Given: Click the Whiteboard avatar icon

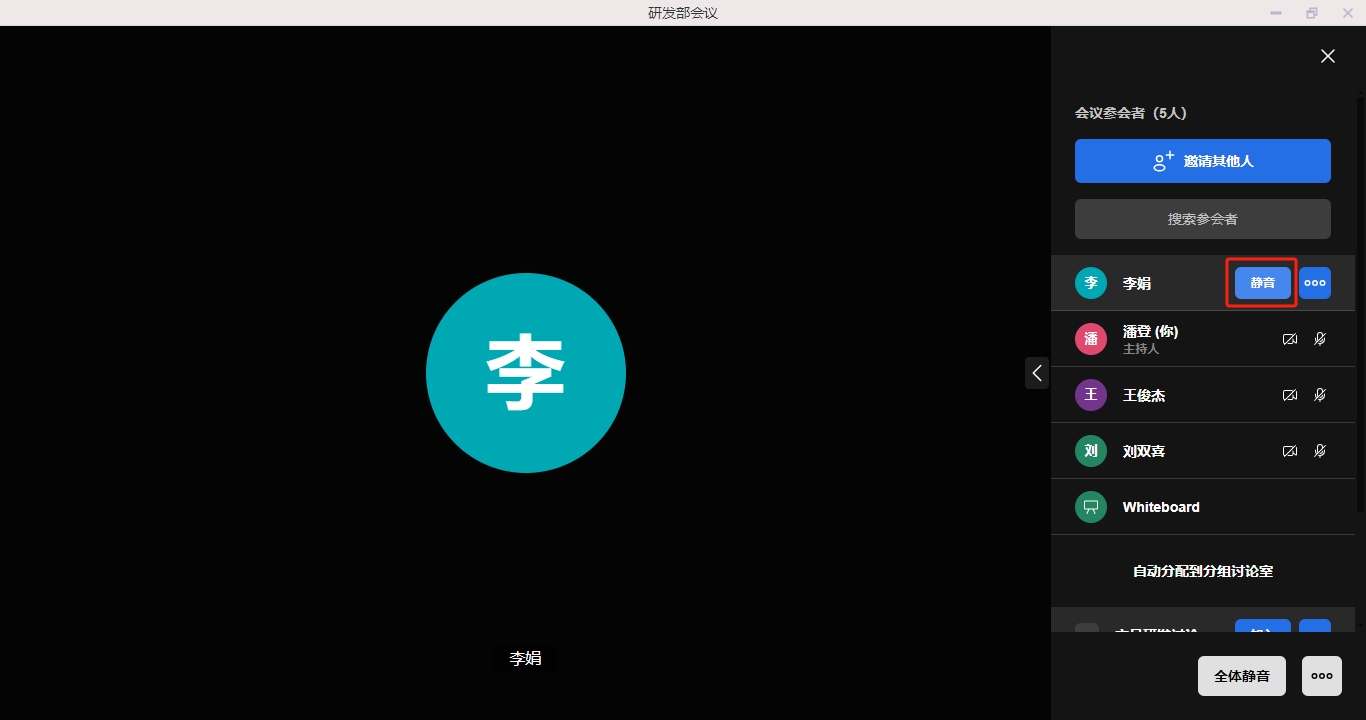Looking at the screenshot, I should tap(1091, 507).
